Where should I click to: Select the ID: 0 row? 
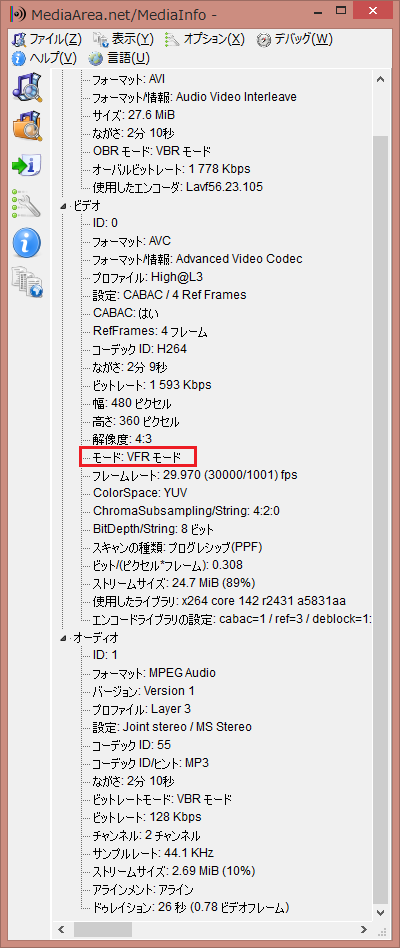(x=105, y=223)
